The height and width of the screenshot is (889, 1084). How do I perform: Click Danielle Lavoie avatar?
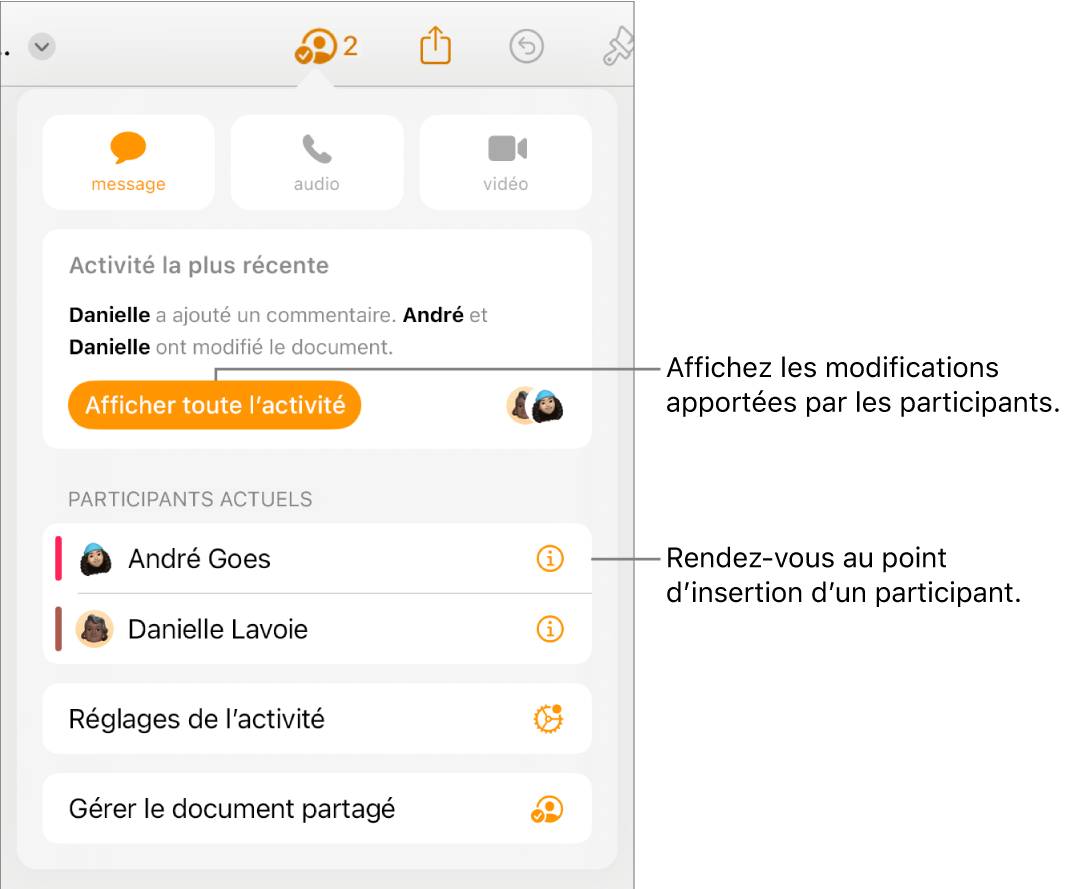pos(95,629)
